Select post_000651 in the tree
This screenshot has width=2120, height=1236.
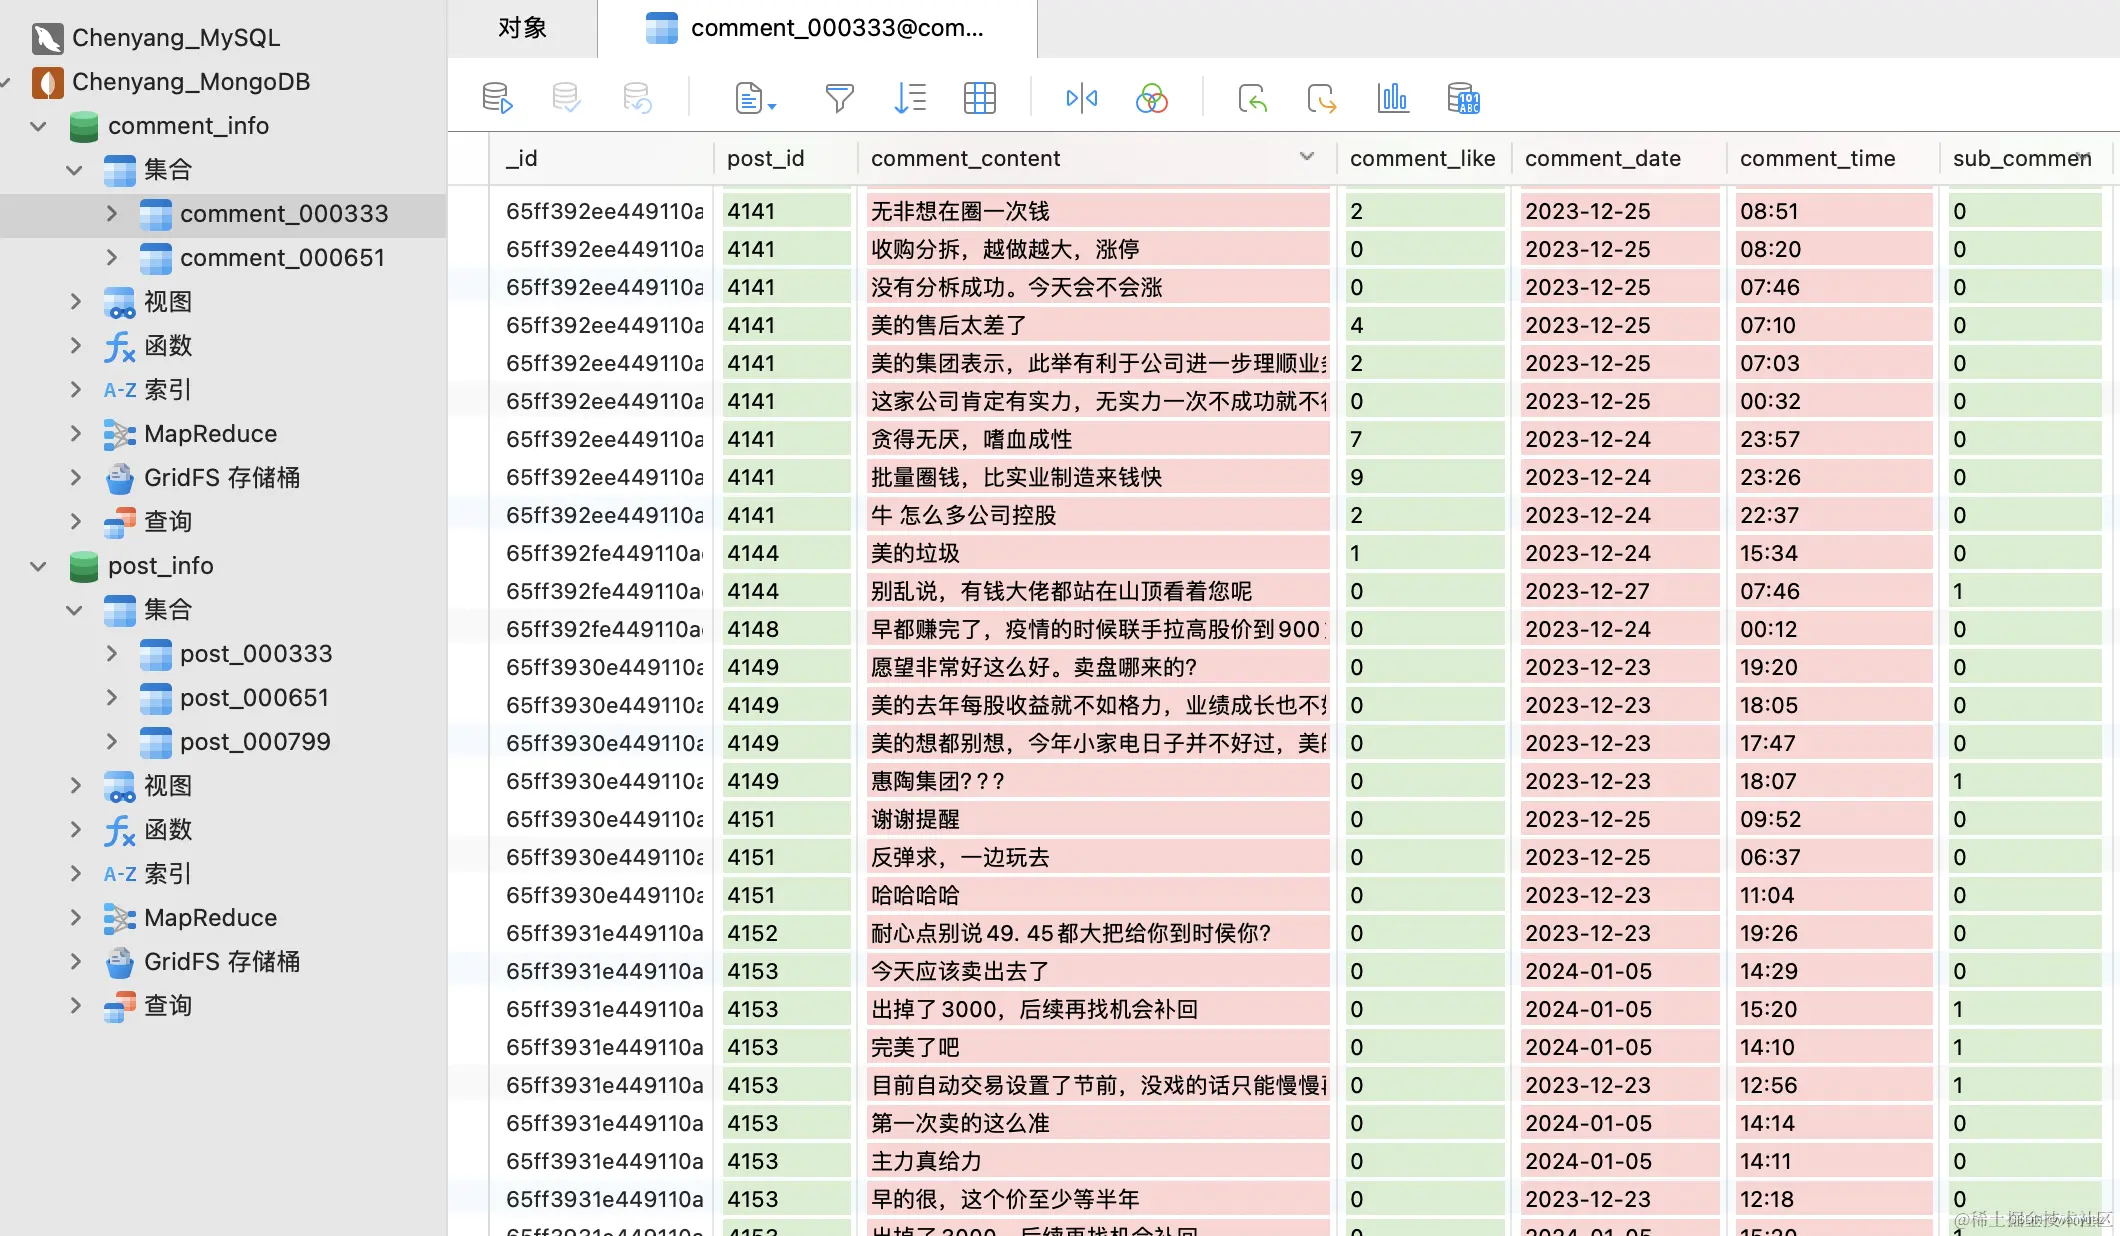point(254,698)
